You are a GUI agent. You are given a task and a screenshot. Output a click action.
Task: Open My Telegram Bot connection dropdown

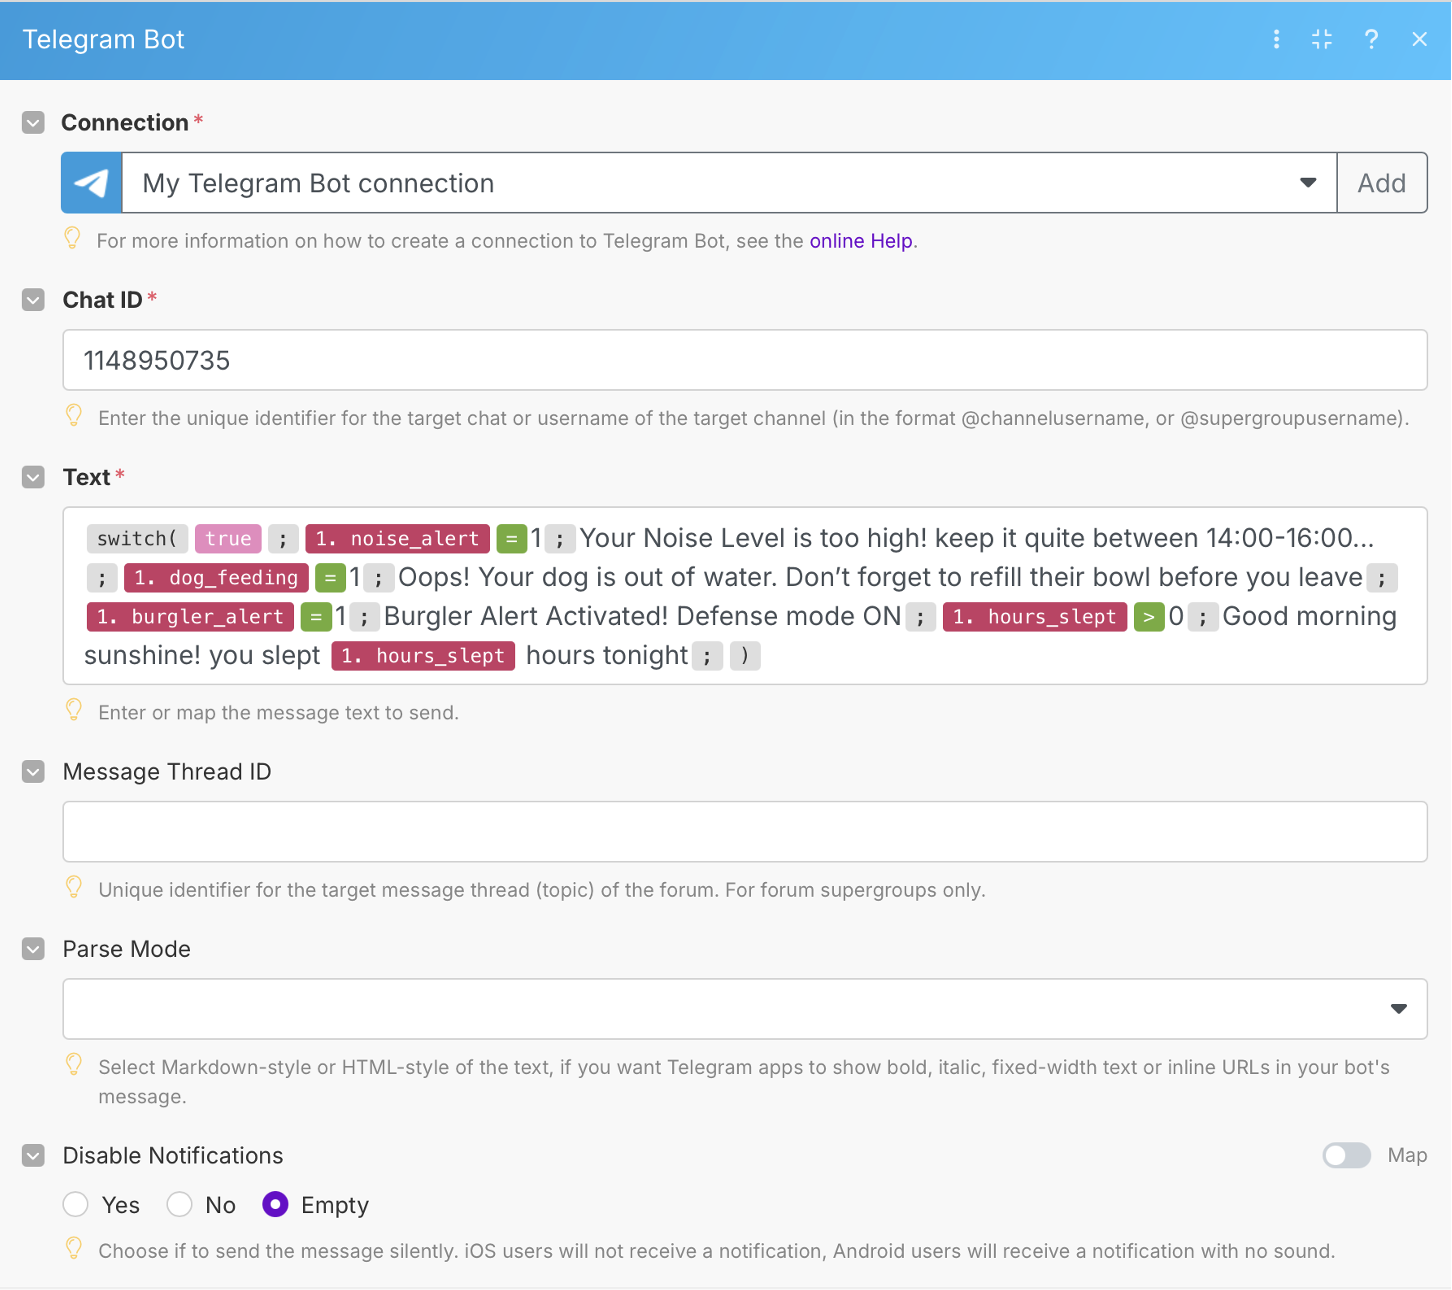729,183
